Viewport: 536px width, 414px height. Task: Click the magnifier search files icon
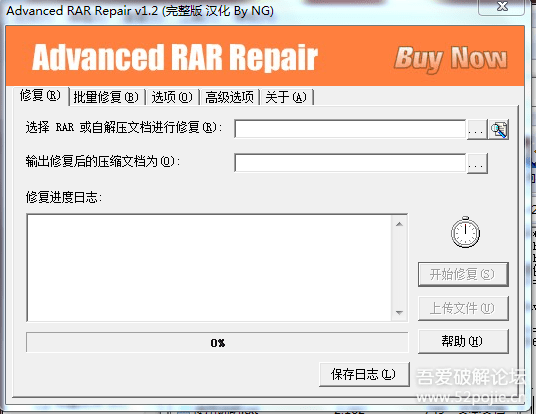click(x=499, y=130)
